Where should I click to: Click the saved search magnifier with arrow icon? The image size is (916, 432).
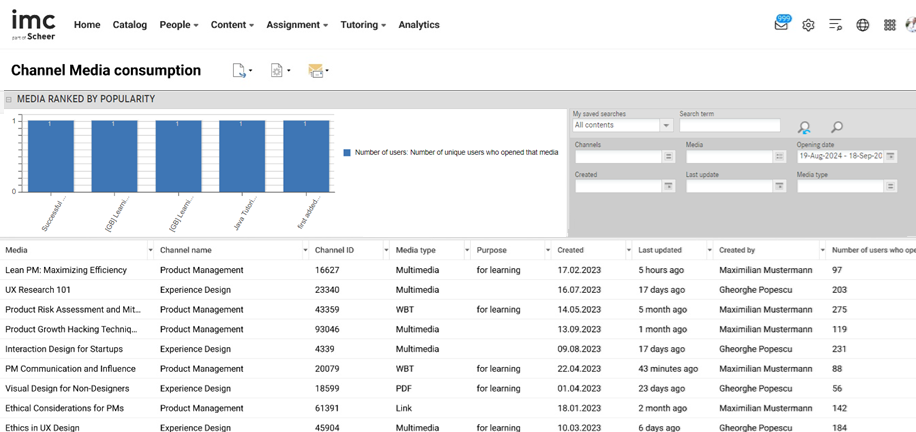804,127
